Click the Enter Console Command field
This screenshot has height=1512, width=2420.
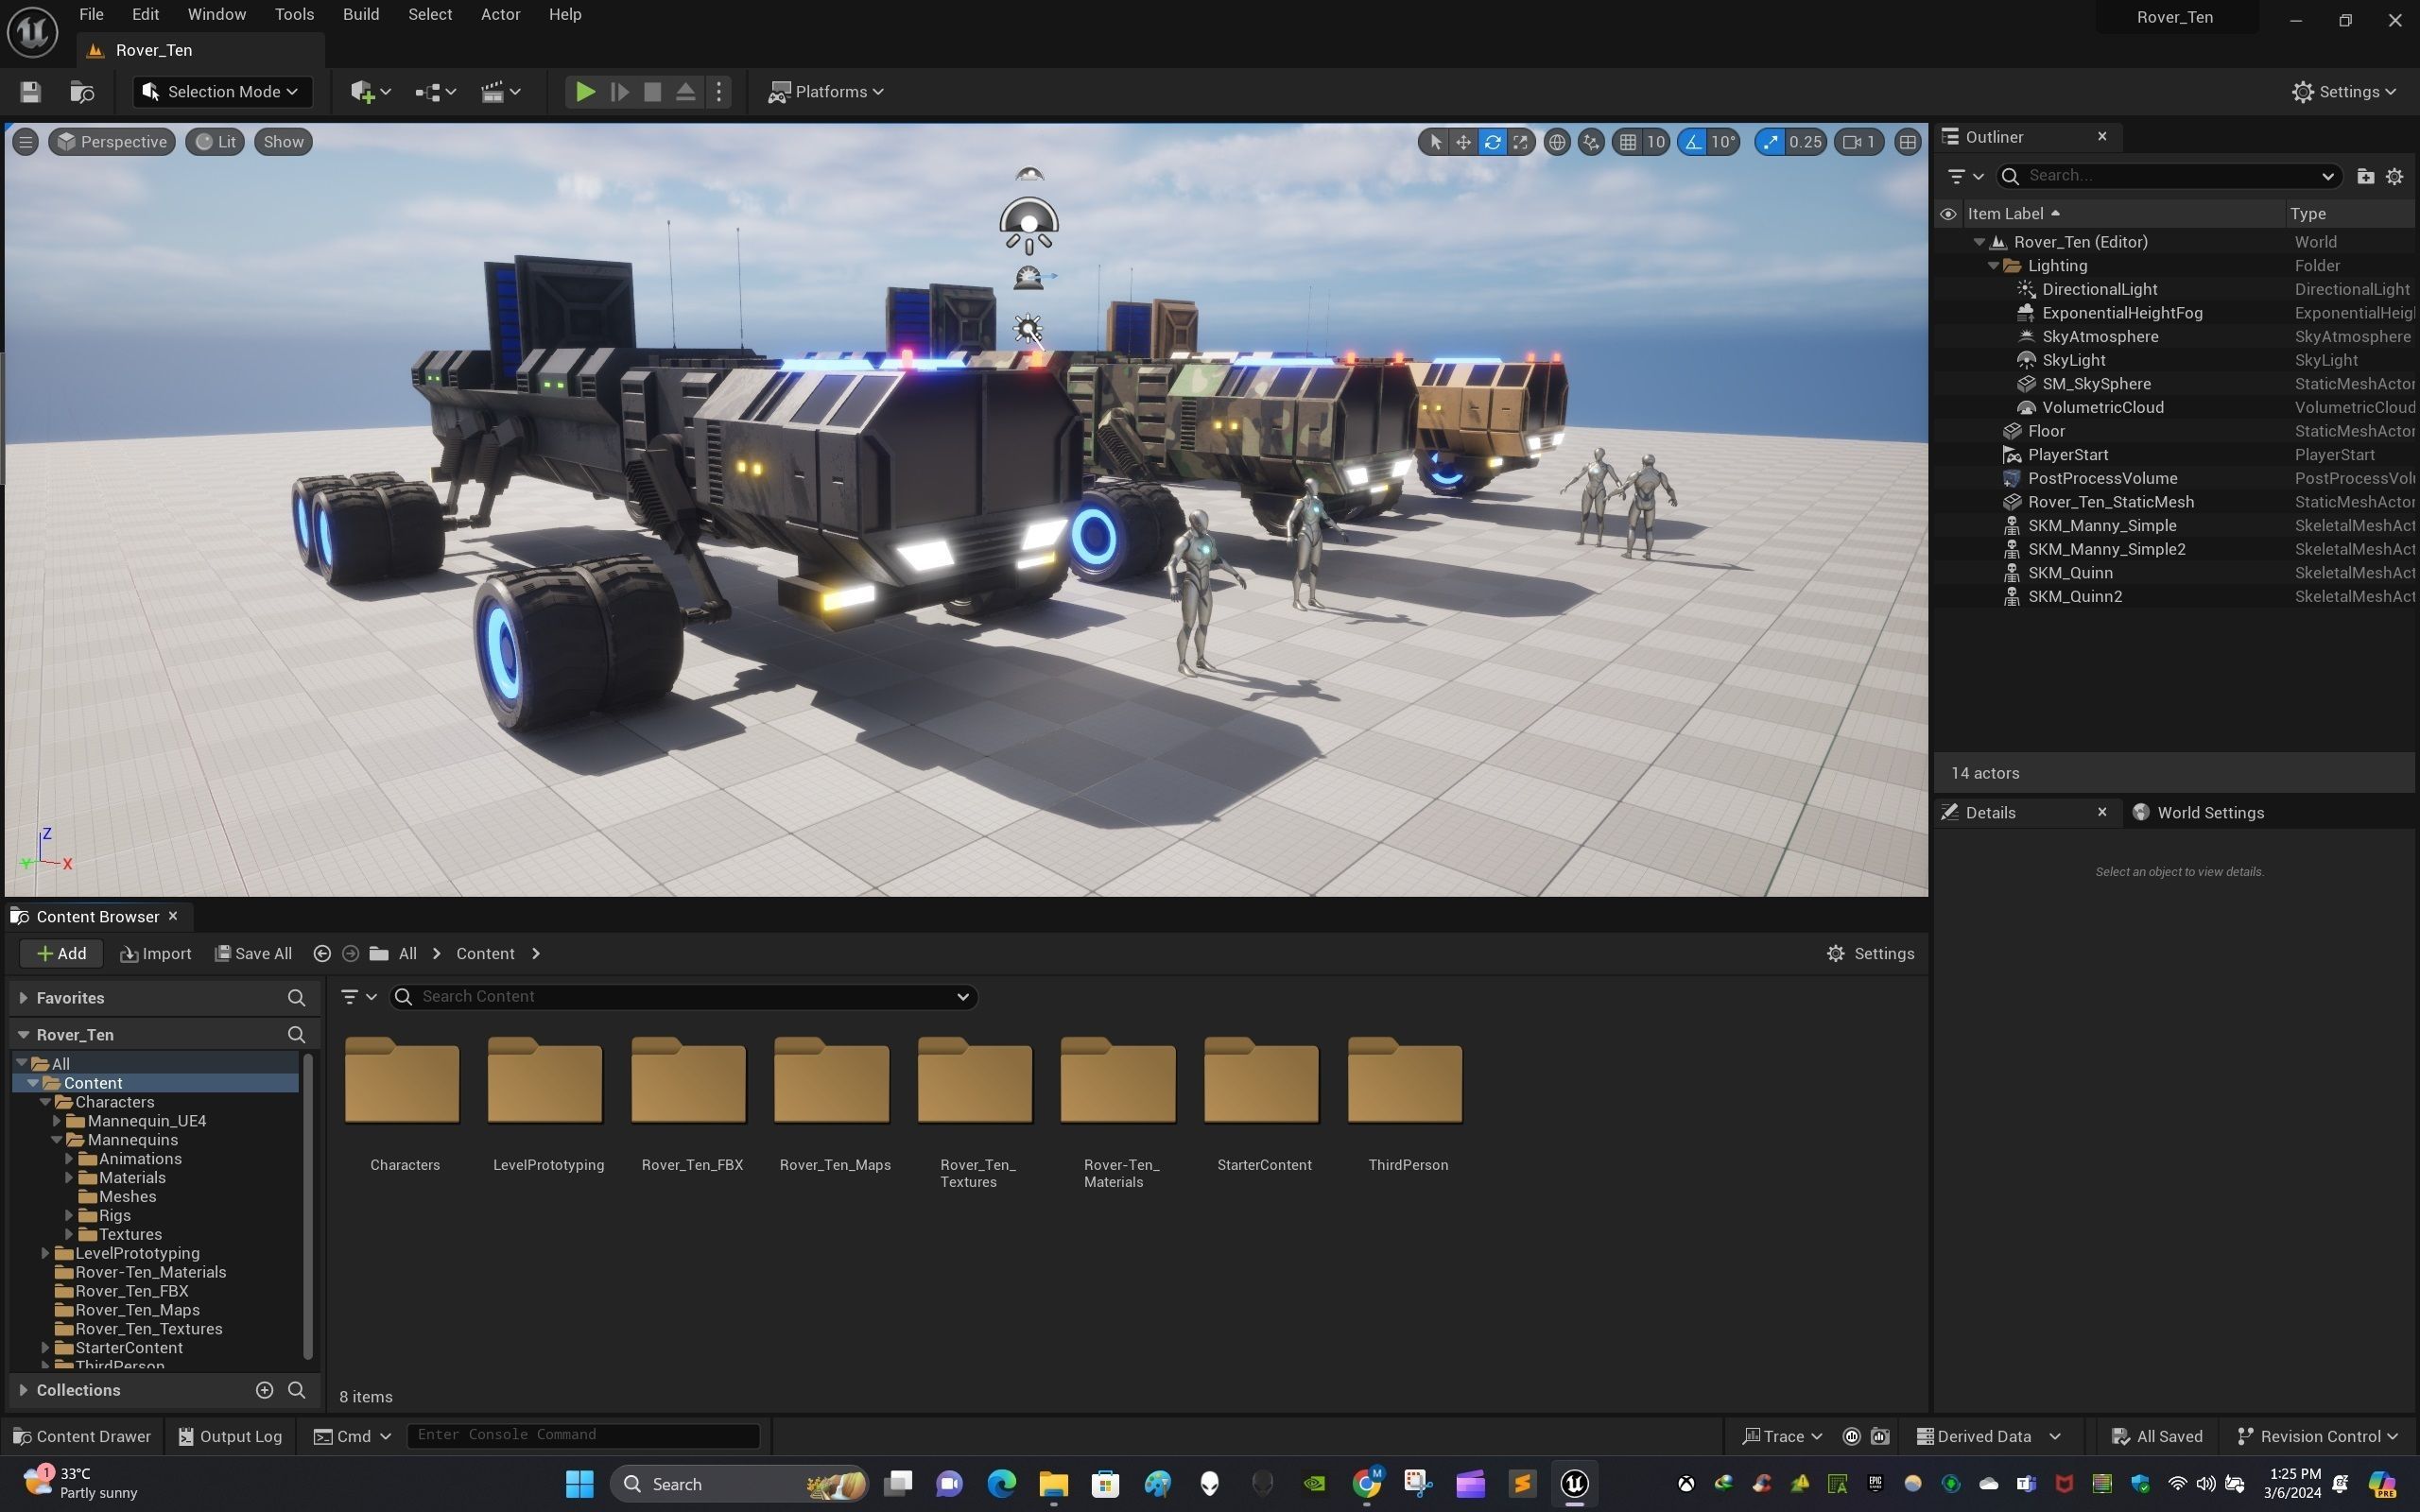coord(584,1435)
